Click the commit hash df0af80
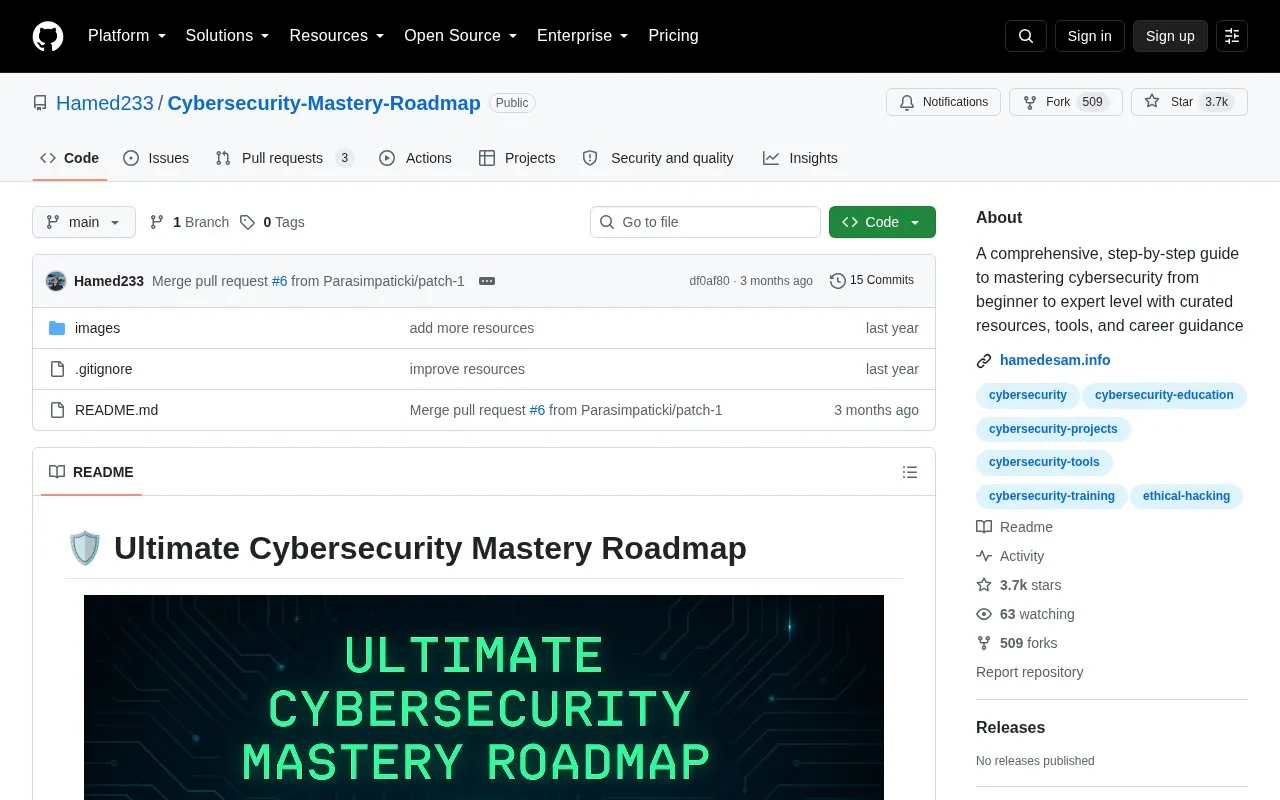 tap(709, 281)
